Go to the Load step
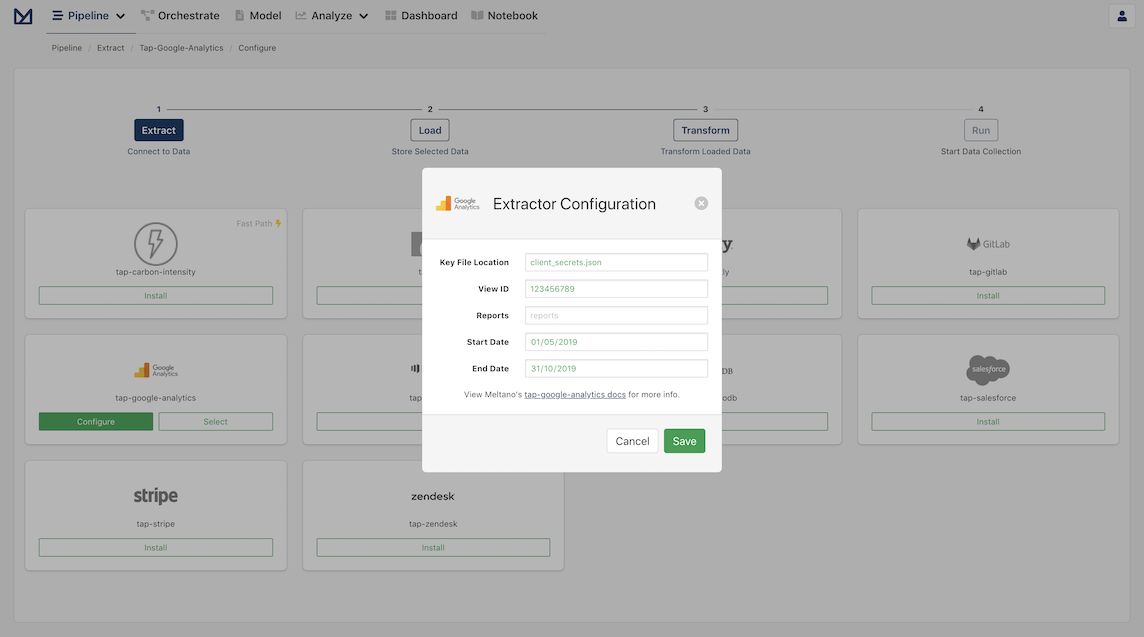Image resolution: width=1144 pixels, height=637 pixels. 430,130
